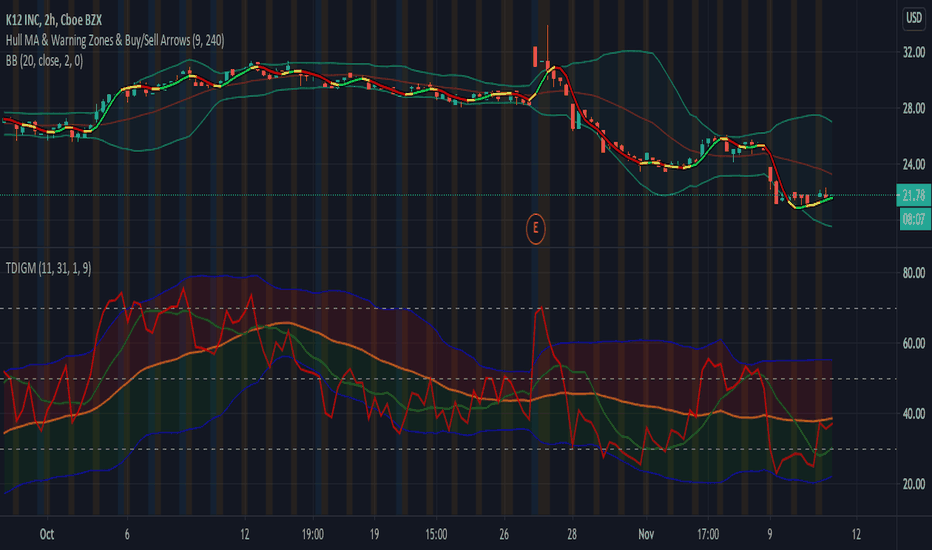Open the USD currency selector
932x550 pixels.
click(x=914, y=18)
